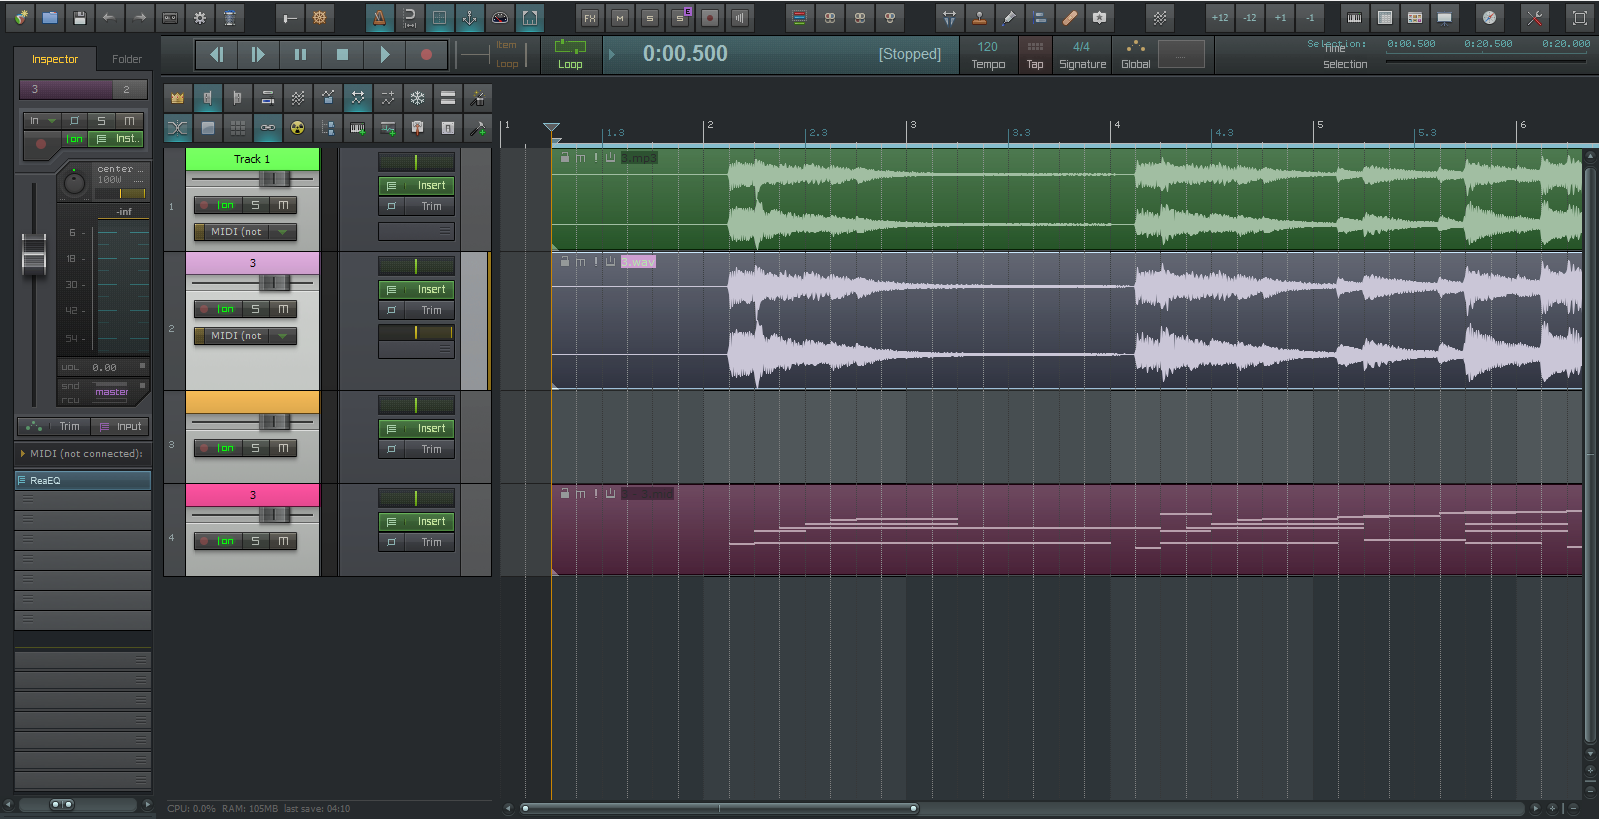
Task: Click the anchor icon in top toolbar
Action: 469,17
